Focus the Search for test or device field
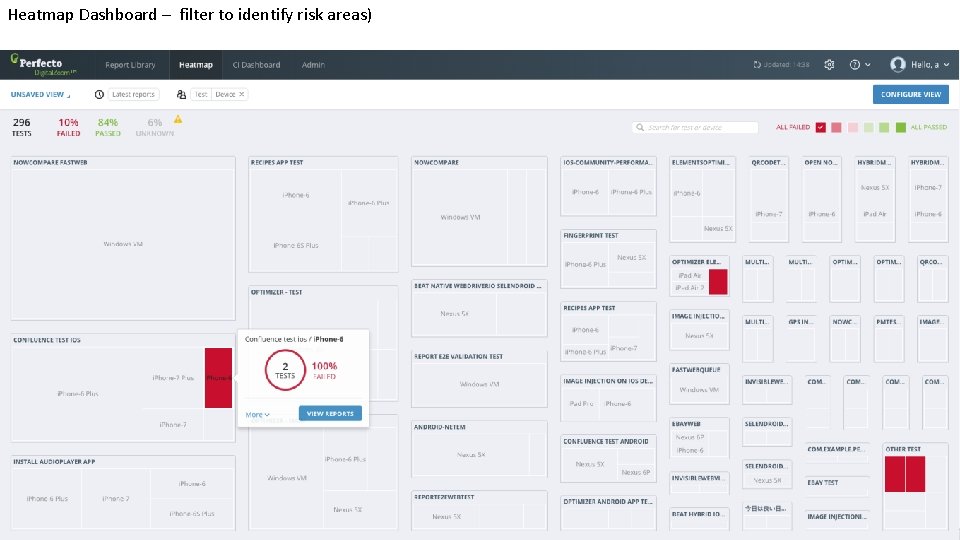This screenshot has height=540, width=960. pyautogui.click(x=695, y=127)
